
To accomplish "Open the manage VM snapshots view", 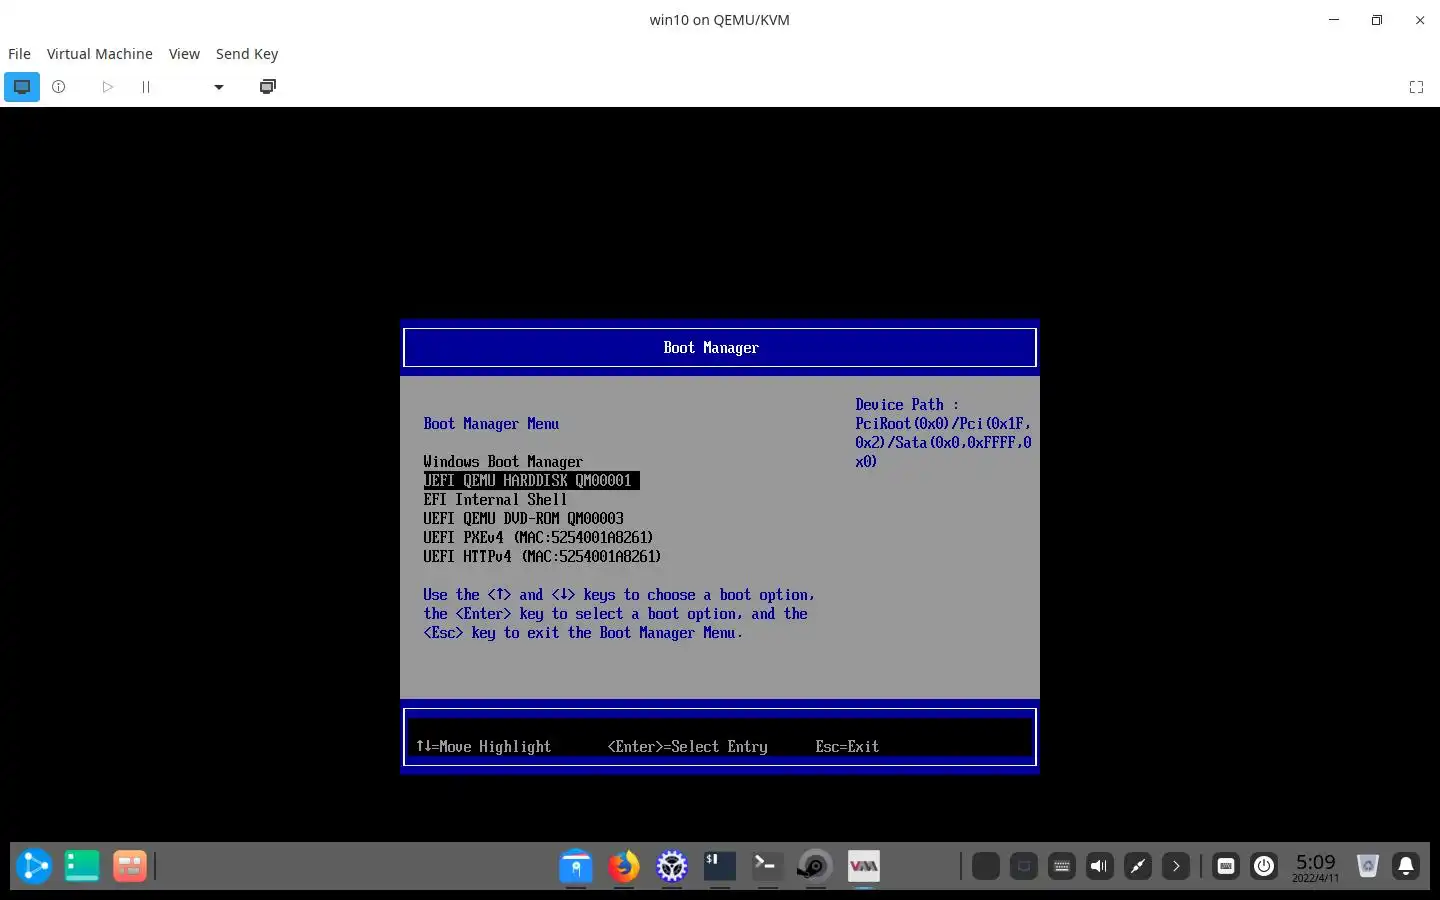I will click(x=268, y=87).
